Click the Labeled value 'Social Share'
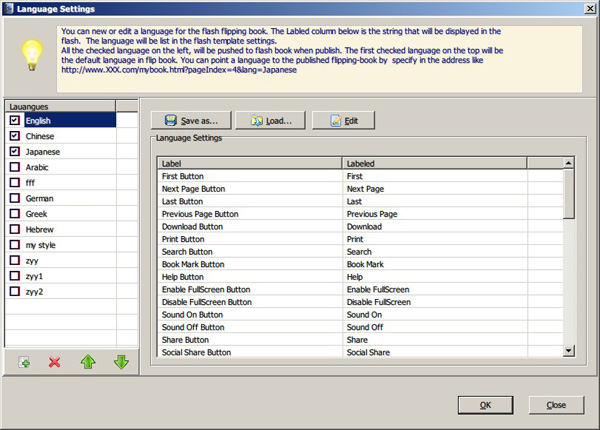The height and width of the screenshot is (430, 600). pos(368,352)
